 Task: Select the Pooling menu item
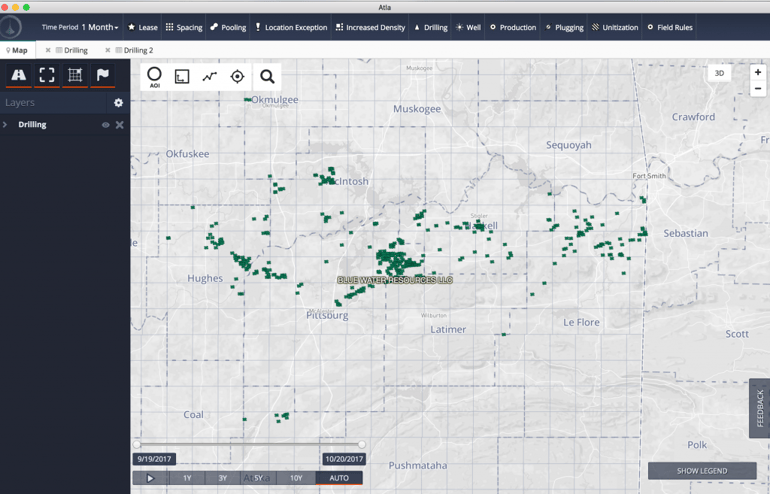[228, 27]
